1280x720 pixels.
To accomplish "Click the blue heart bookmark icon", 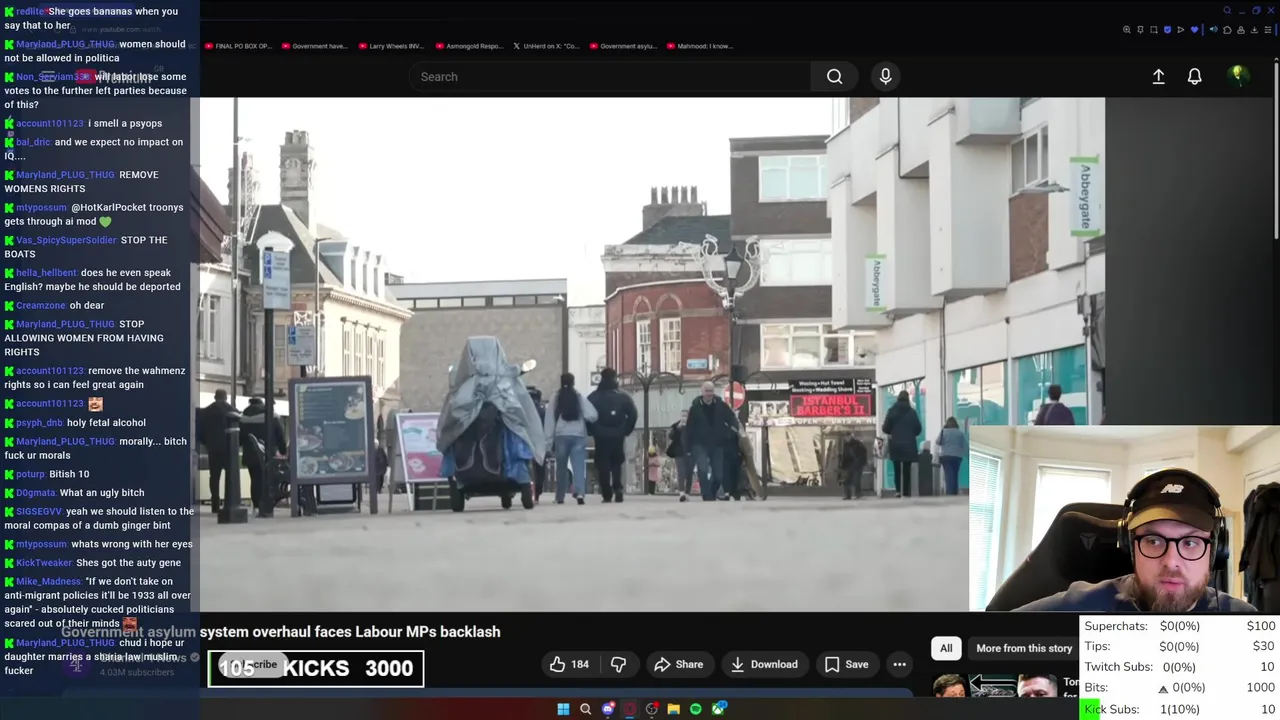I will click(1194, 30).
